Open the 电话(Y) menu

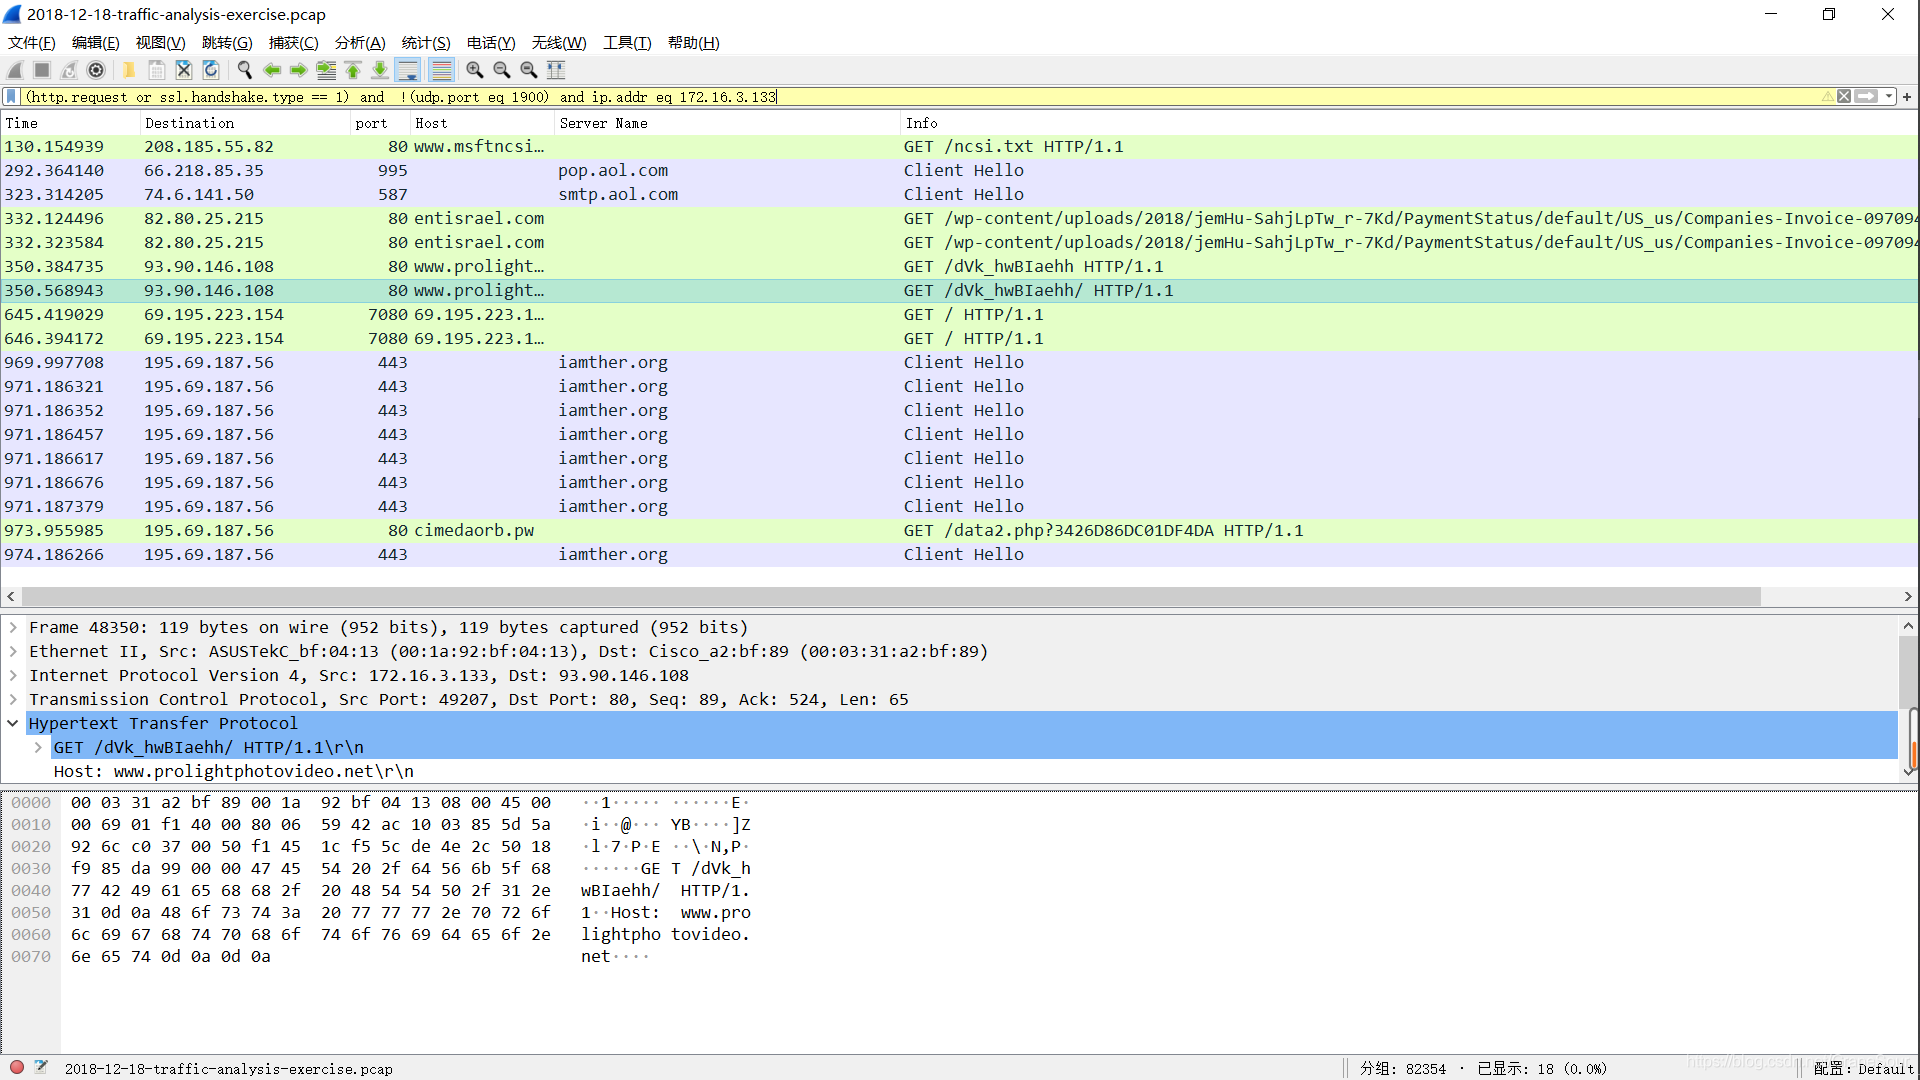491,43
